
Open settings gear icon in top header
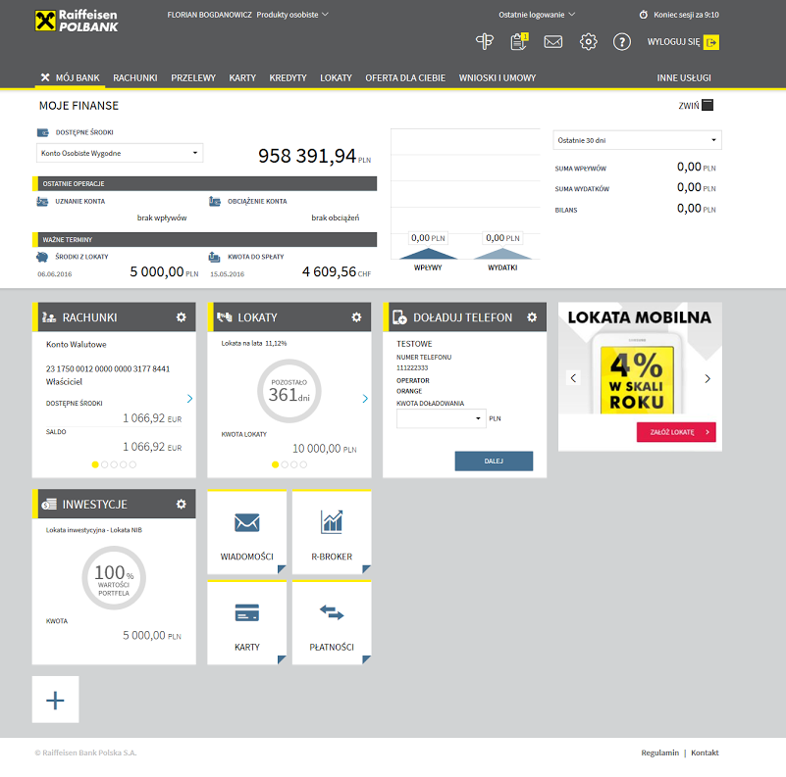tap(588, 42)
